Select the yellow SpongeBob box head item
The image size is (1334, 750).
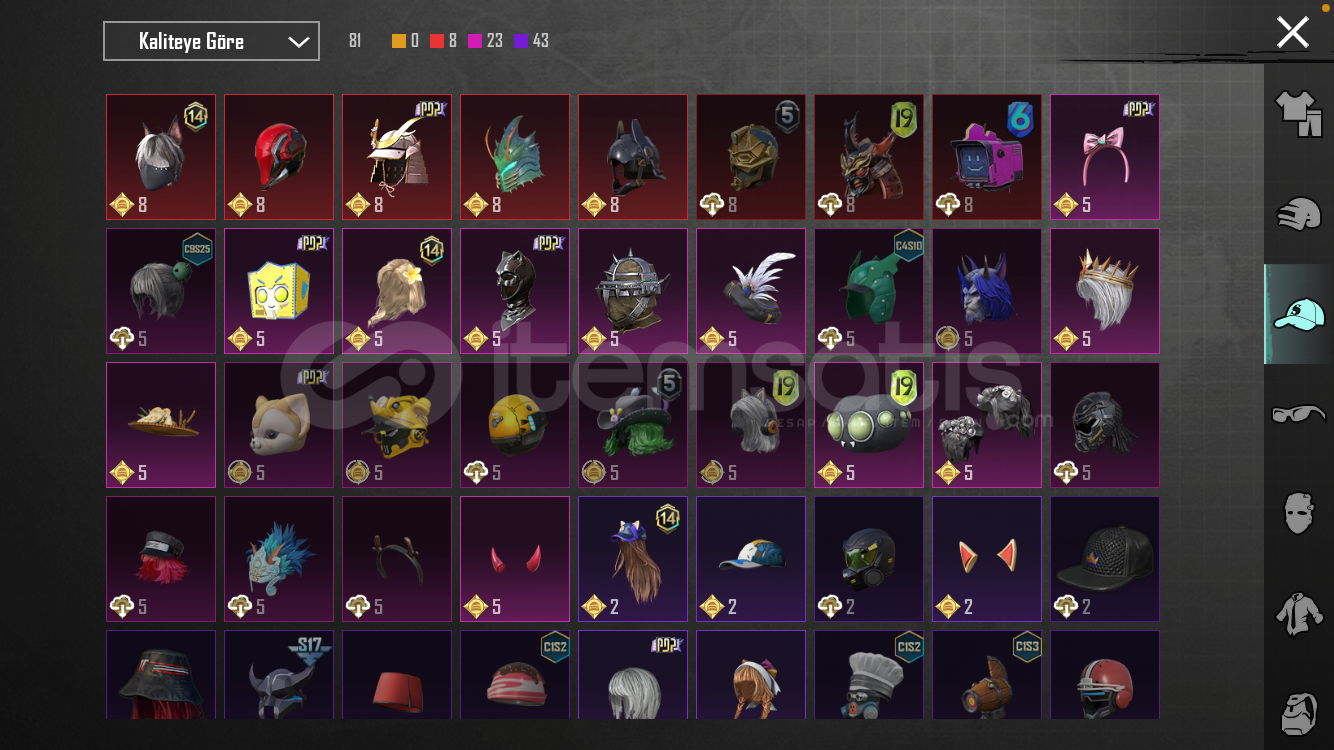tap(279, 291)
